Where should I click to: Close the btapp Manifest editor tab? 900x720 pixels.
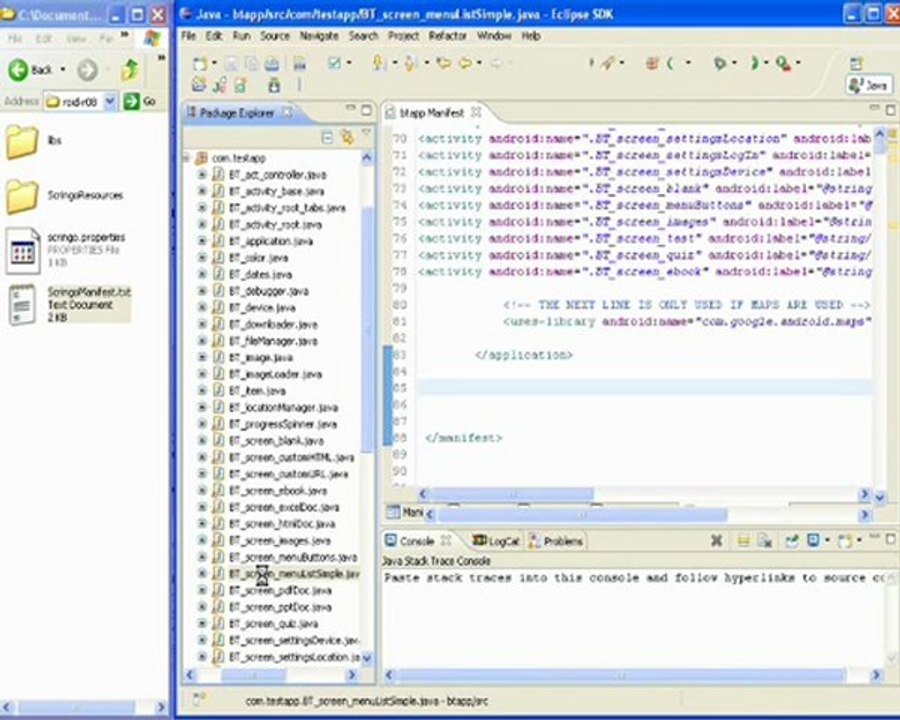[x=476, y=112]
